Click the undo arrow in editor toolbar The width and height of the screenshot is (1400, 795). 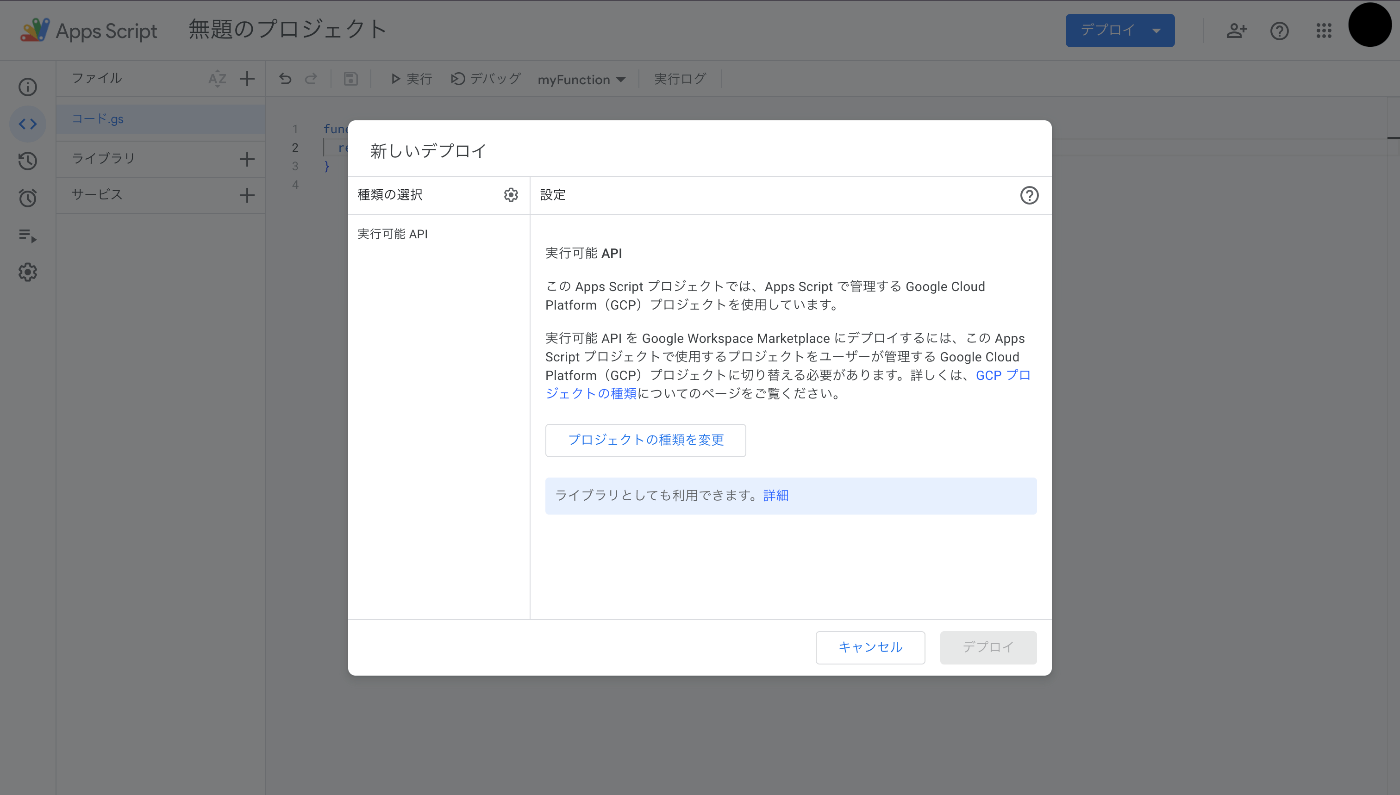285,79
